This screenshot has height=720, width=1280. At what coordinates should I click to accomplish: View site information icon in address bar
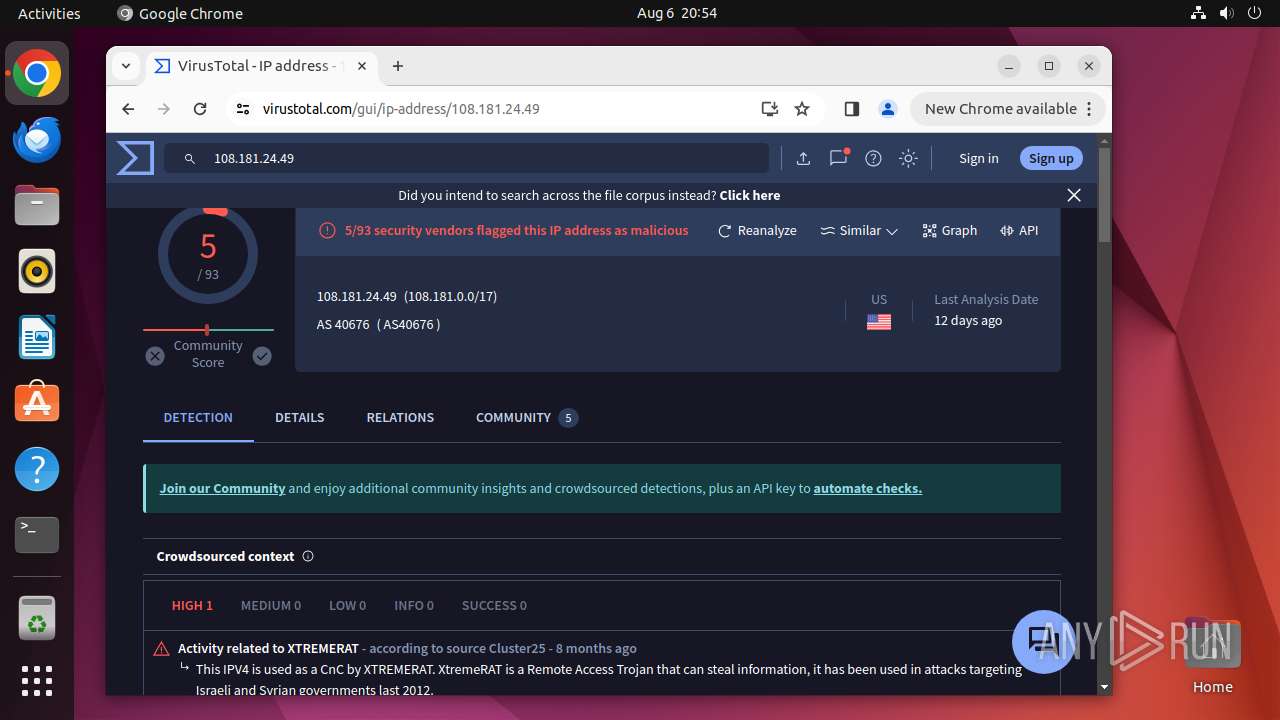coord(243,109)
